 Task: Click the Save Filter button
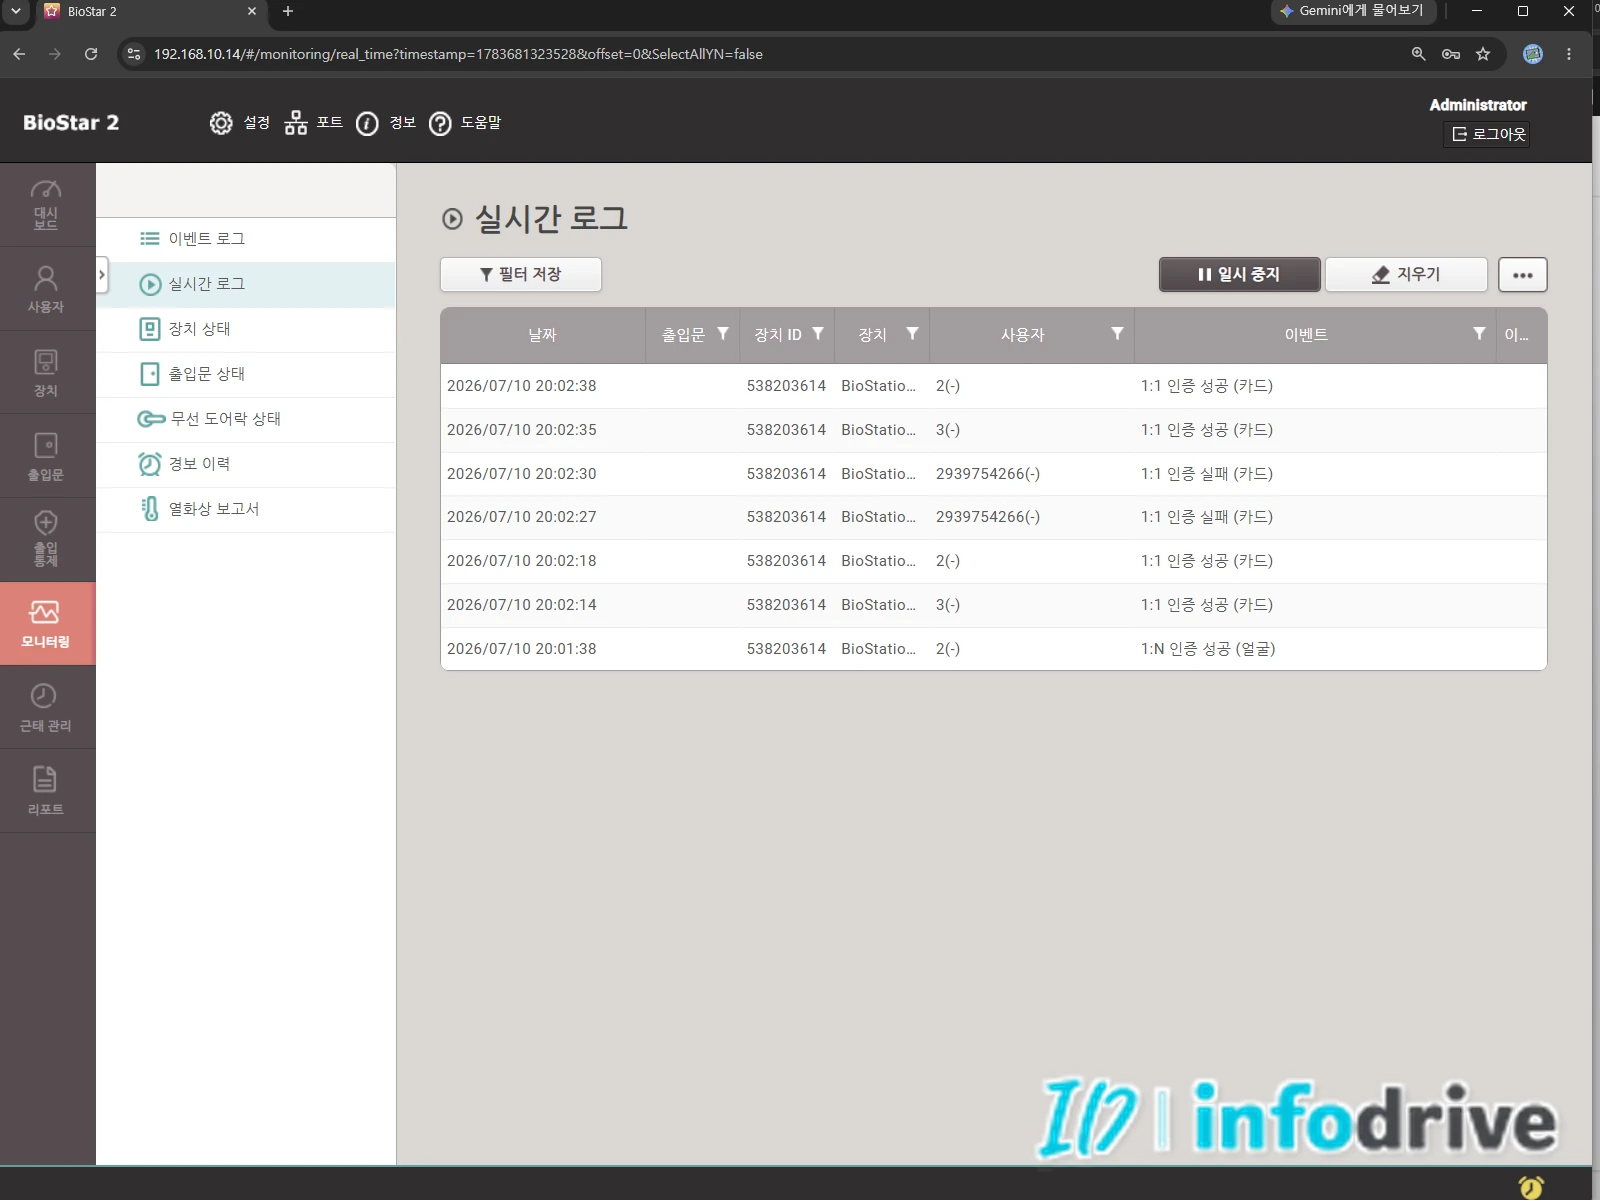[x=521, y=275]
